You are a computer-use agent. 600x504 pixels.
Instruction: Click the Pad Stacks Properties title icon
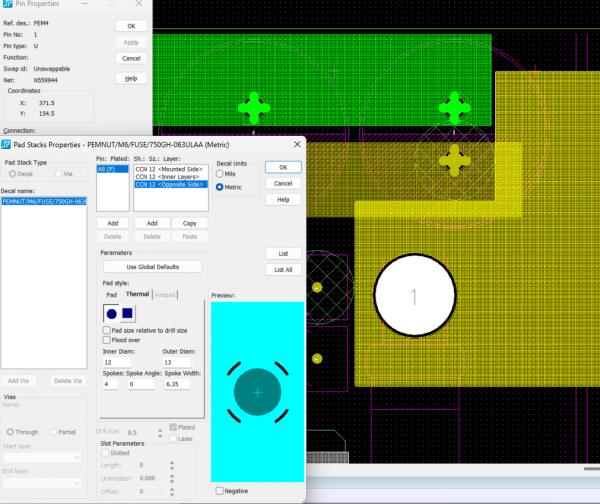coord(7,145)
